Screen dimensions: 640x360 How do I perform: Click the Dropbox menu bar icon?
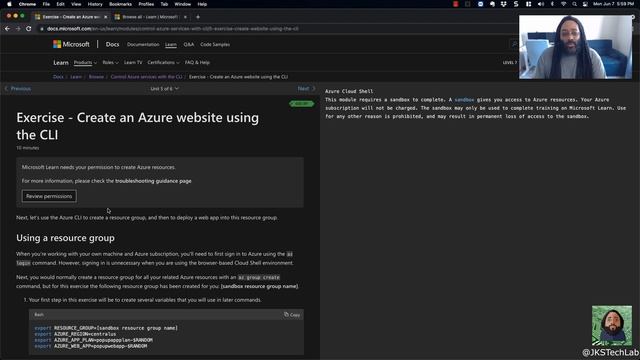pyautogui.click(x=504, y=4)
